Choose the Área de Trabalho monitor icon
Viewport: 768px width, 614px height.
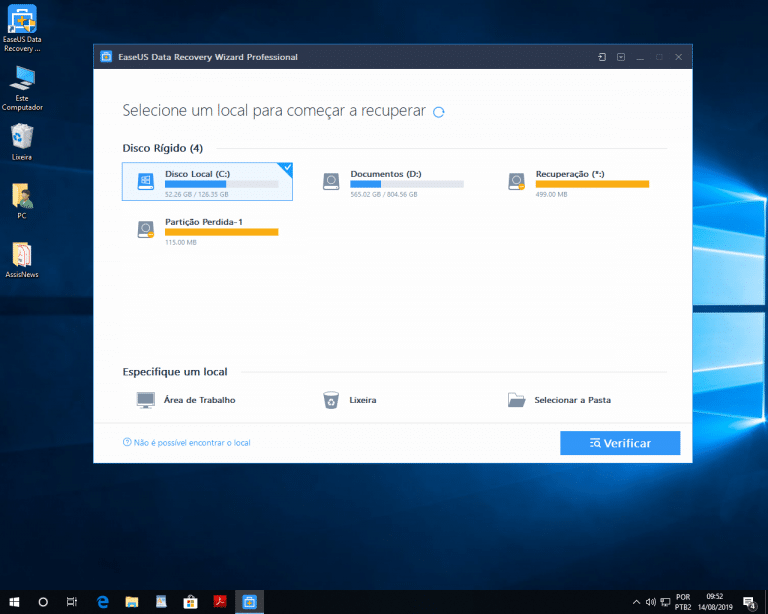(x=145, y=400)
